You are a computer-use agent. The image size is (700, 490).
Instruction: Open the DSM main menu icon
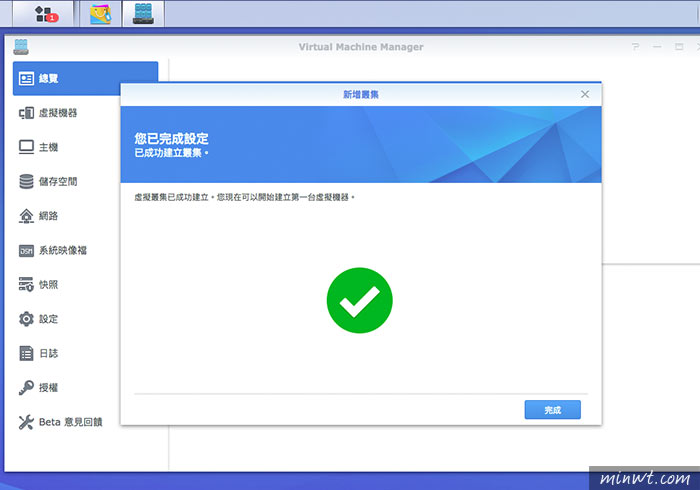(x=44, y=13)
